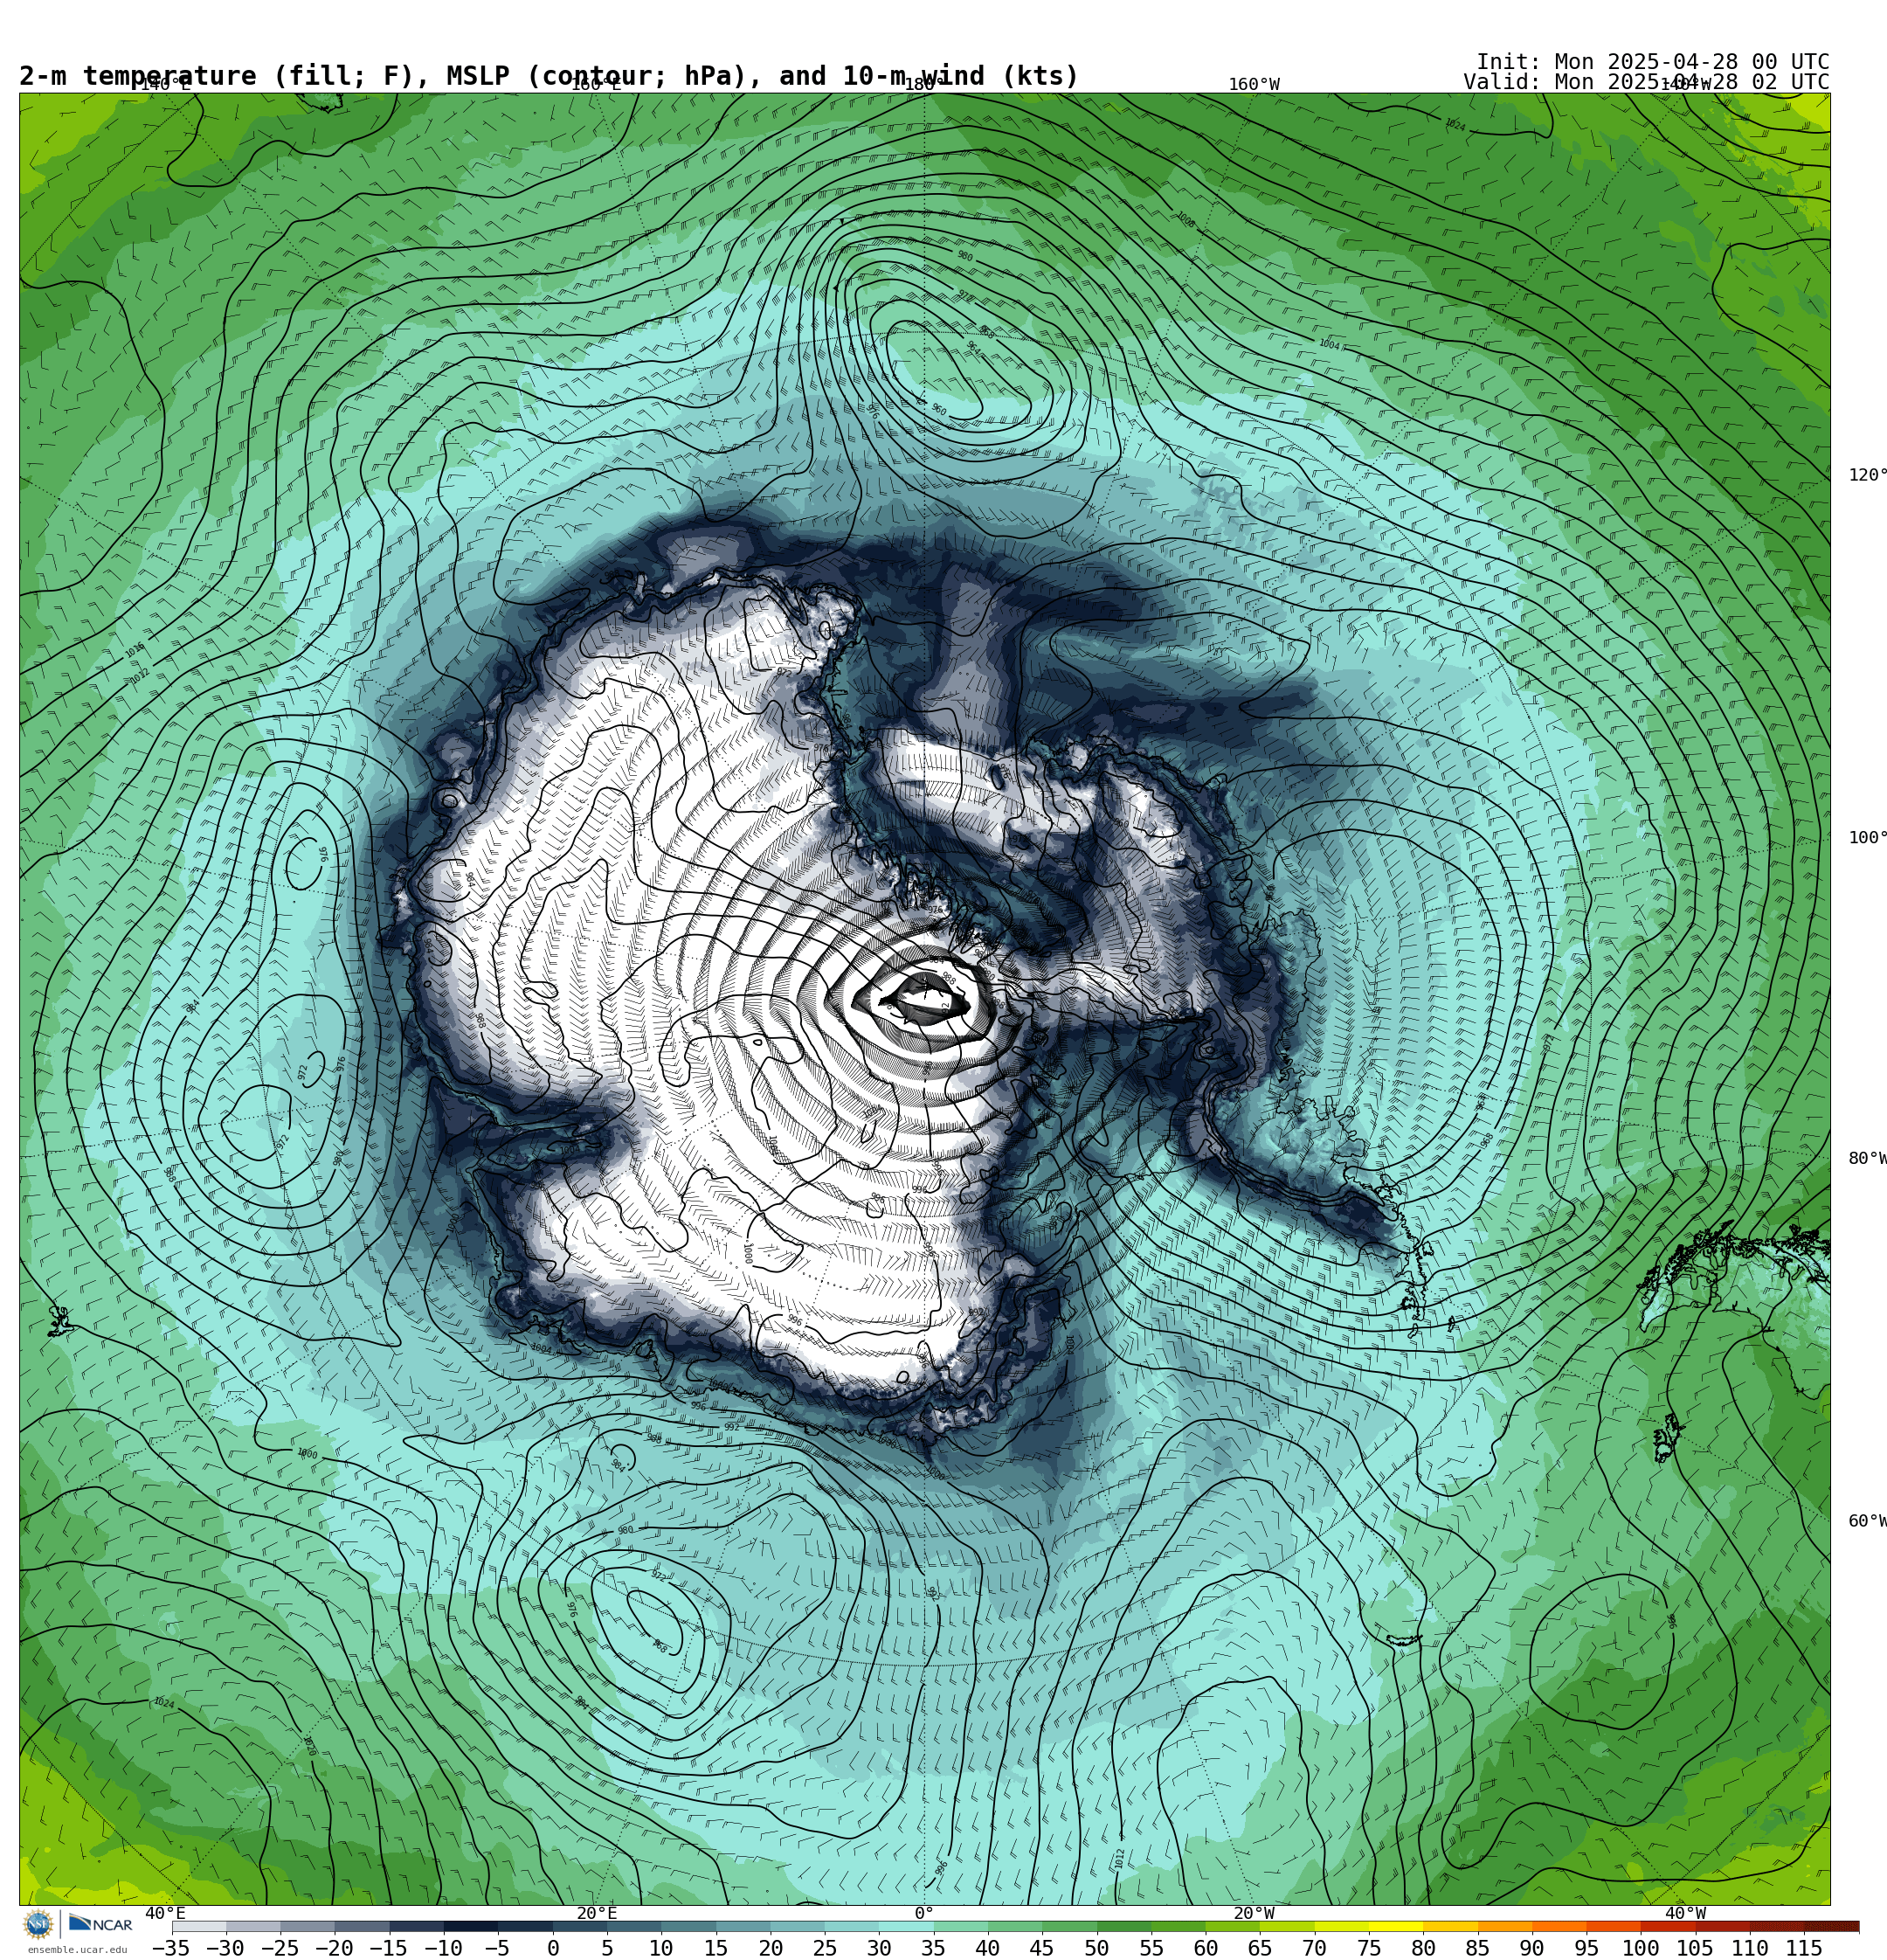Click the 95 colorbar tick label
Image resolution: width=1887 pixels, height=1960 pixels.
[x=1587, y=1948]
